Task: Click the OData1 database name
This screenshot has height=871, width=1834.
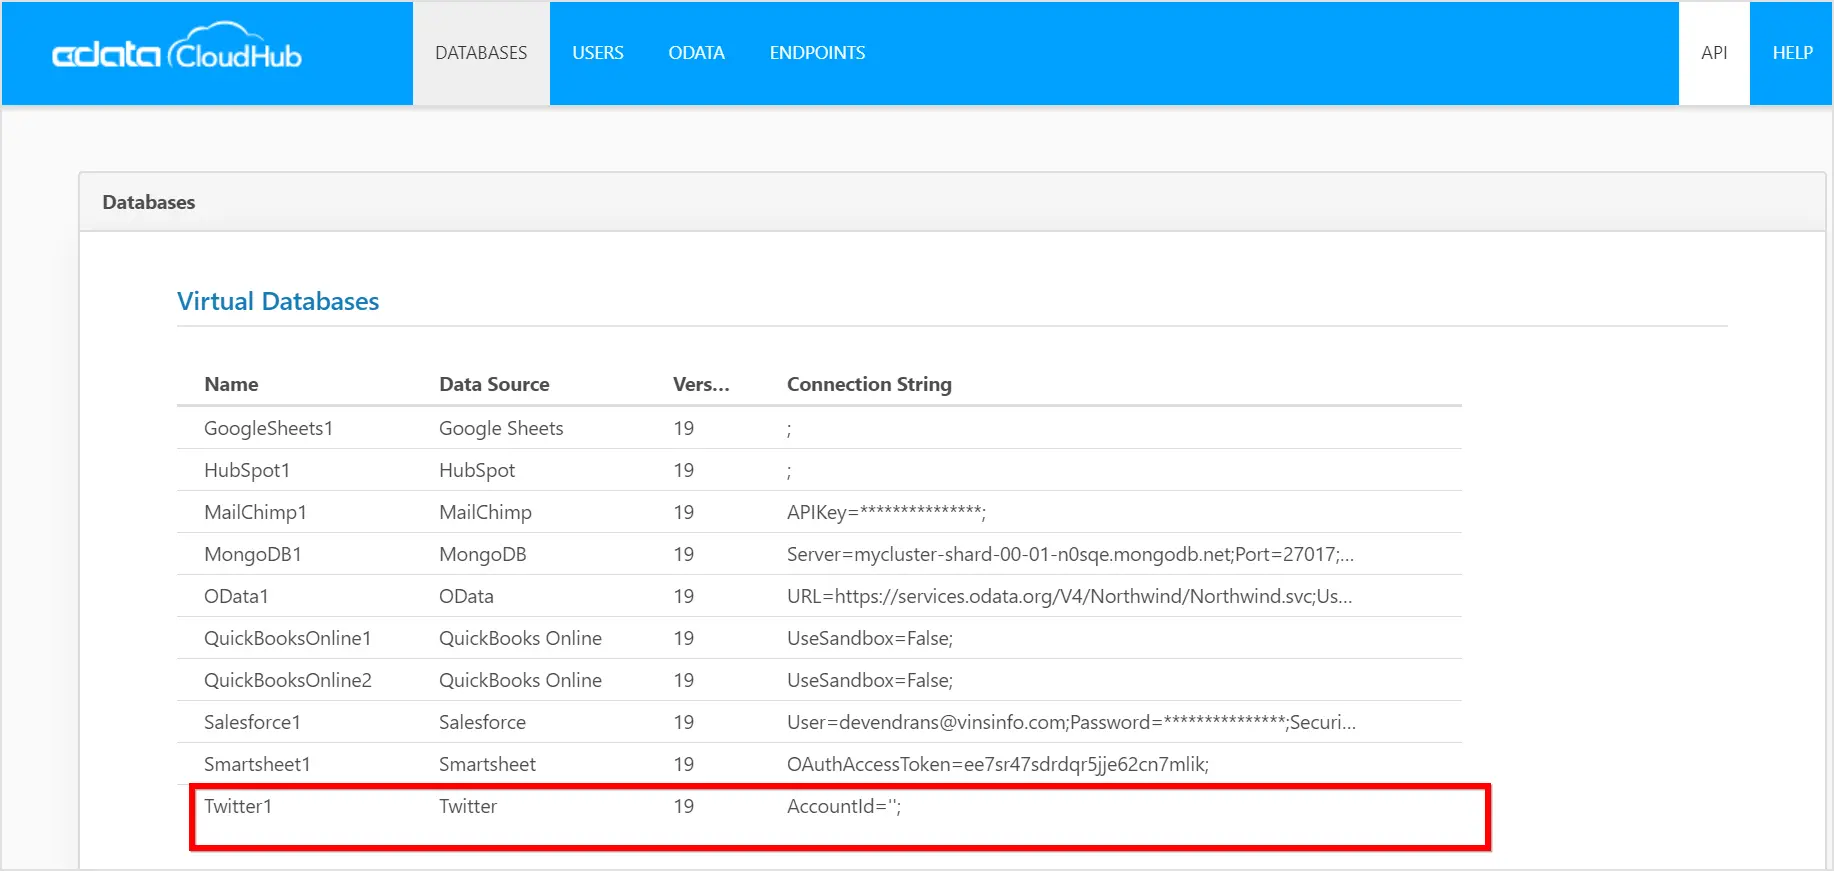Action: coord(236,596)
